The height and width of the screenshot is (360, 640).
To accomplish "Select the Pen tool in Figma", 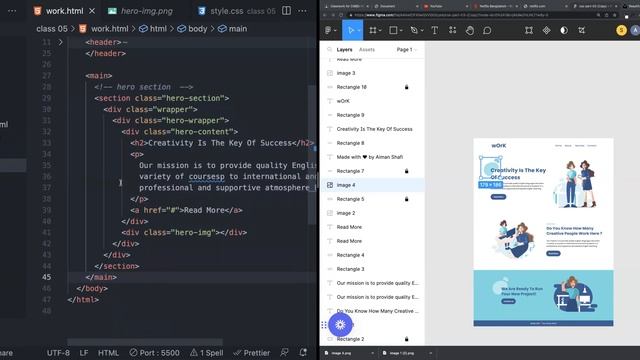I will 414,30.
